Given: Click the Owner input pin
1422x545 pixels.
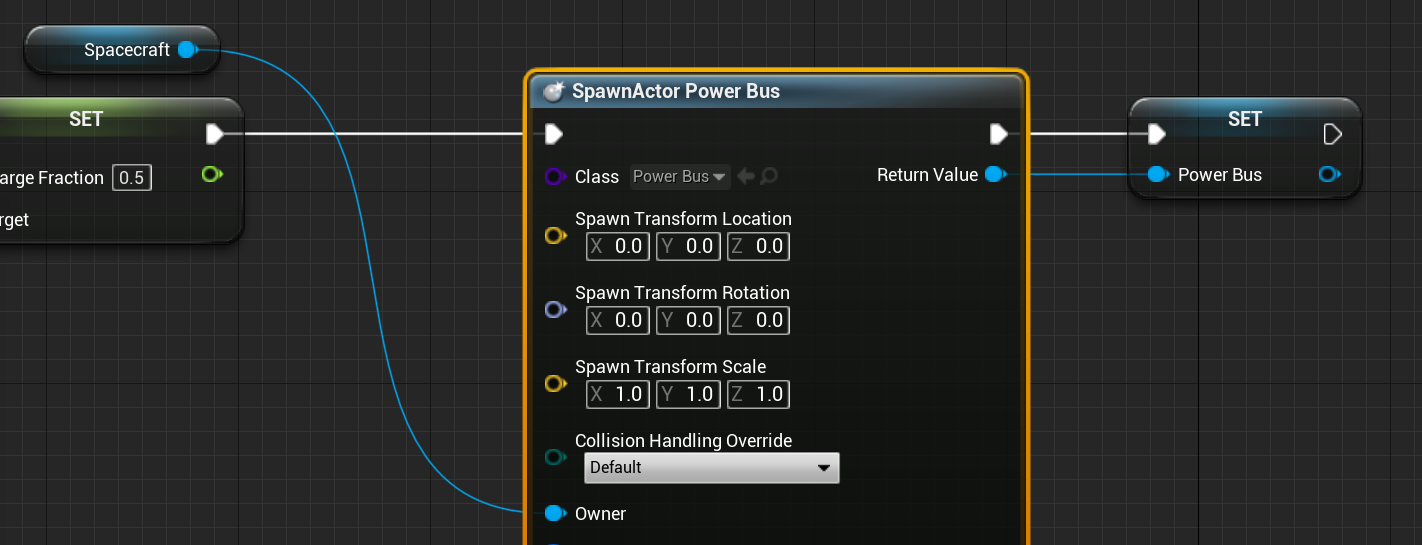Looking at the screenshot, I should pyautogui.click(x=554, y=514).
